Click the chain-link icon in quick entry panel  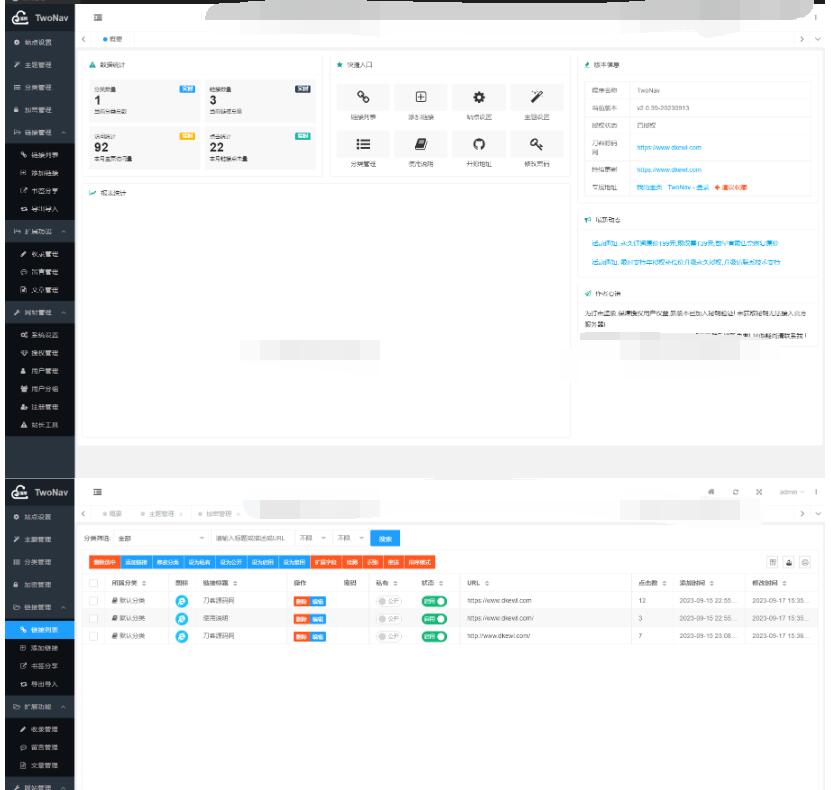click(365, 97)
